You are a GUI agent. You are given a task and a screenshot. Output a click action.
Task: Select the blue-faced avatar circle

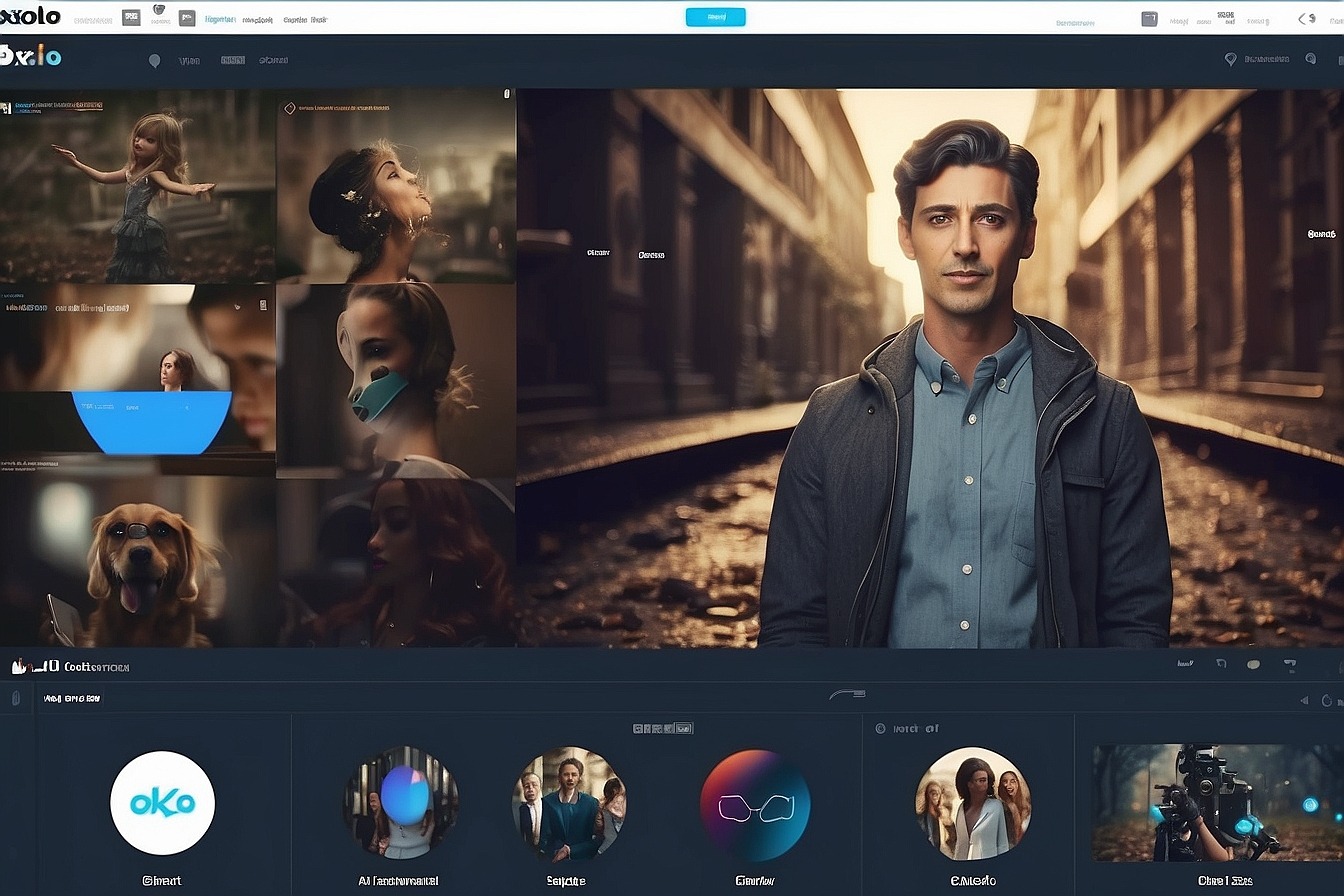(x=401, y=802)
